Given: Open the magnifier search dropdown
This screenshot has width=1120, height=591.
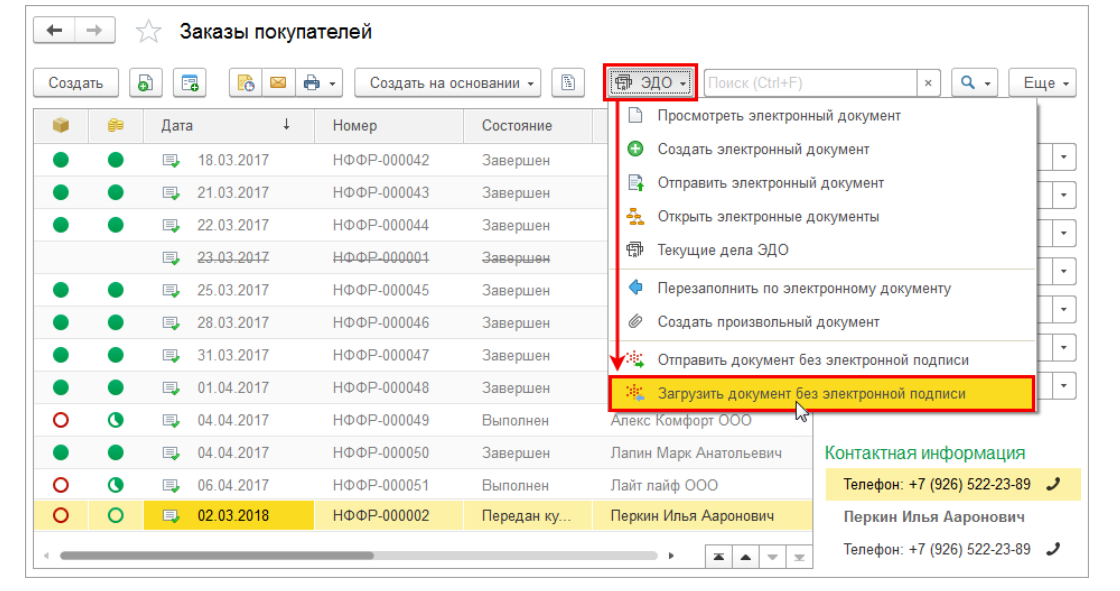Looking at the screenshot, I should pyautogui.click(x=975, y=83).
